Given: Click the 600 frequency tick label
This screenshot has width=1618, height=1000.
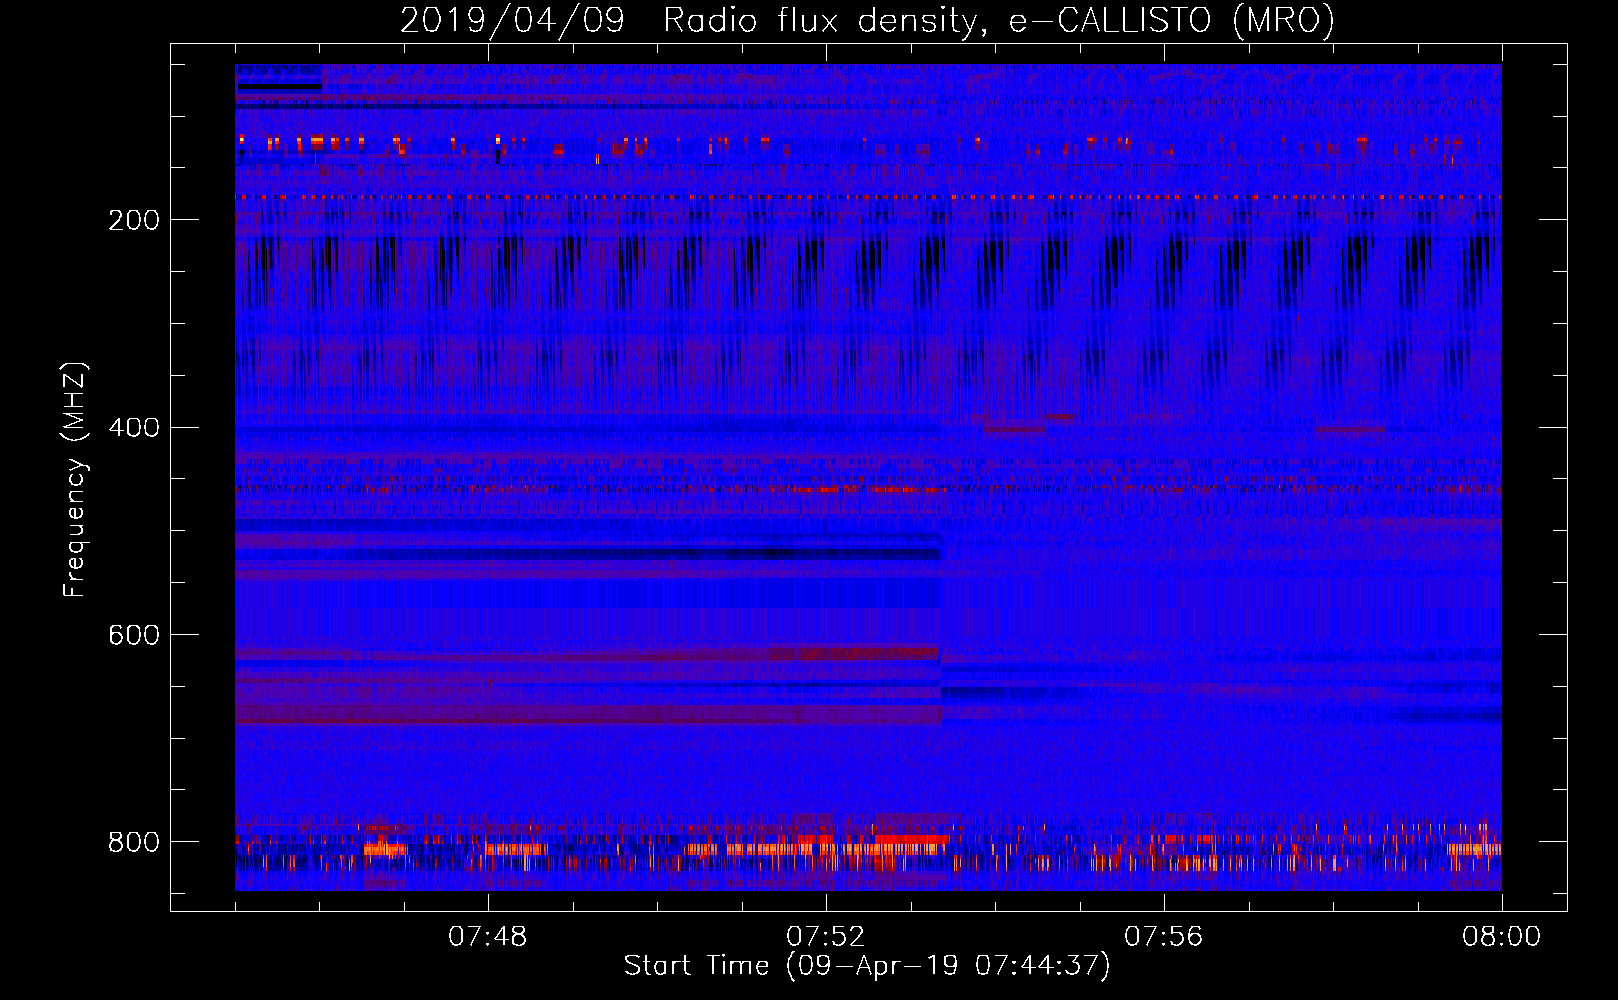Looking at the screenshot, I should (134, 636).
